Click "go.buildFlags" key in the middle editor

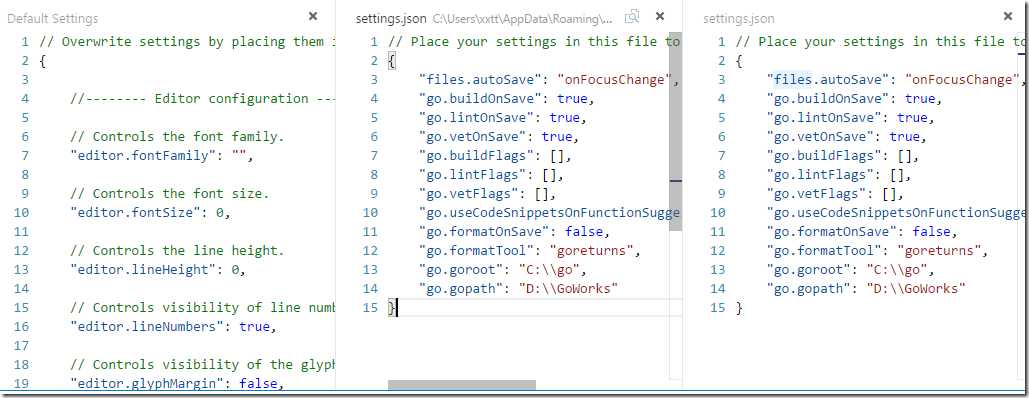point(476,156)
